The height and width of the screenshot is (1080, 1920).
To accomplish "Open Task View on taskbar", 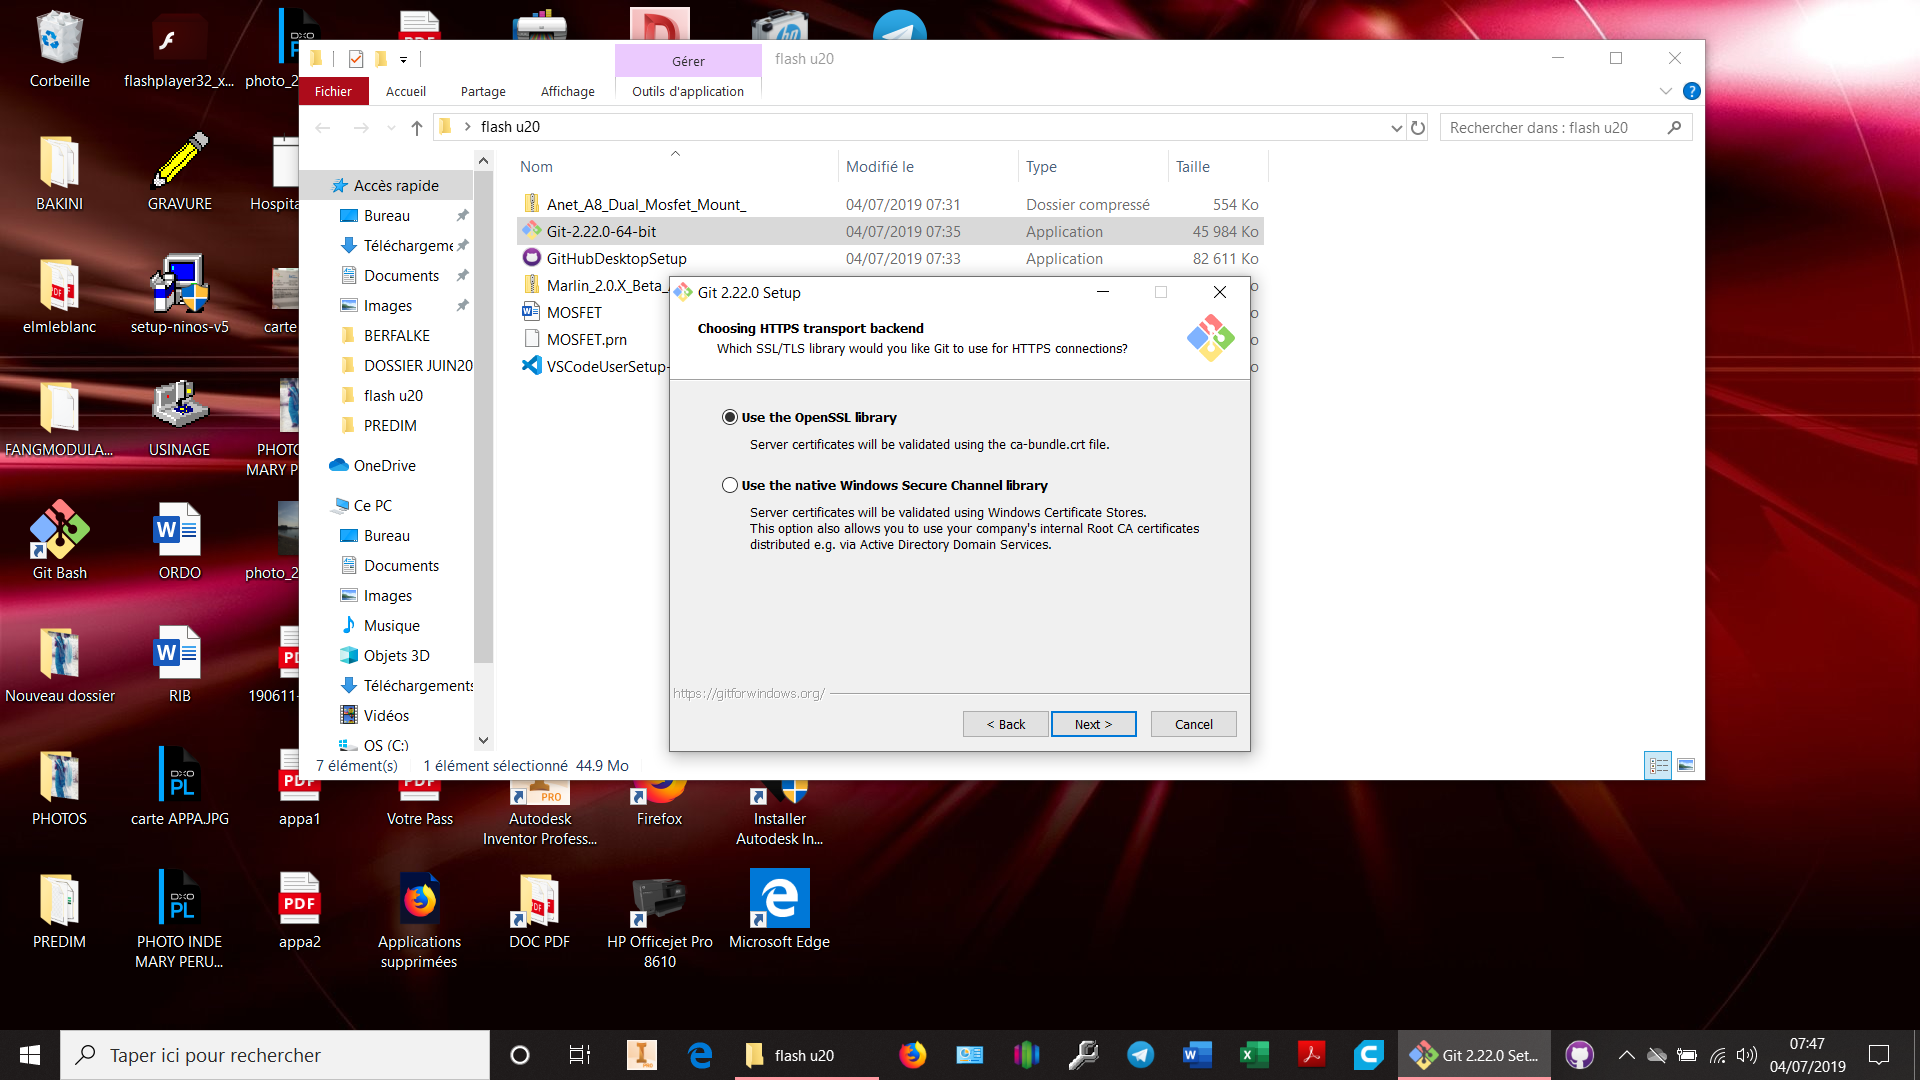I will [x=579, y=1055].
